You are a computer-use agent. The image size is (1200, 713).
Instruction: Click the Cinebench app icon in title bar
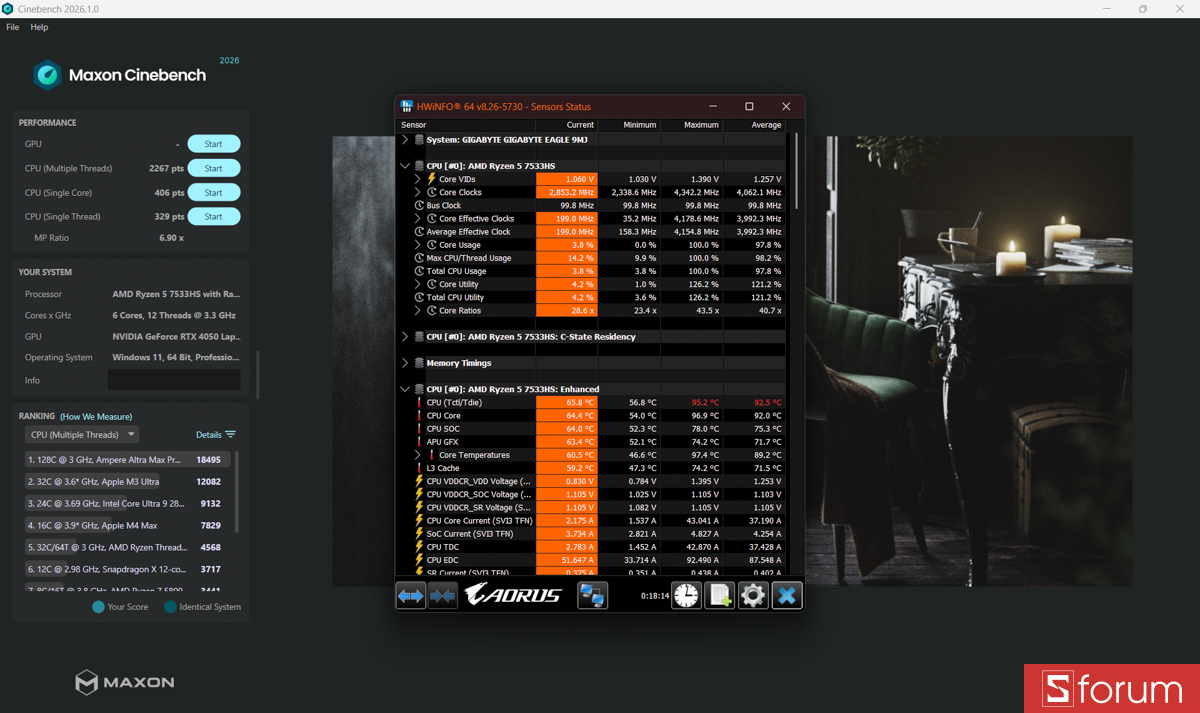coord(8,9)
